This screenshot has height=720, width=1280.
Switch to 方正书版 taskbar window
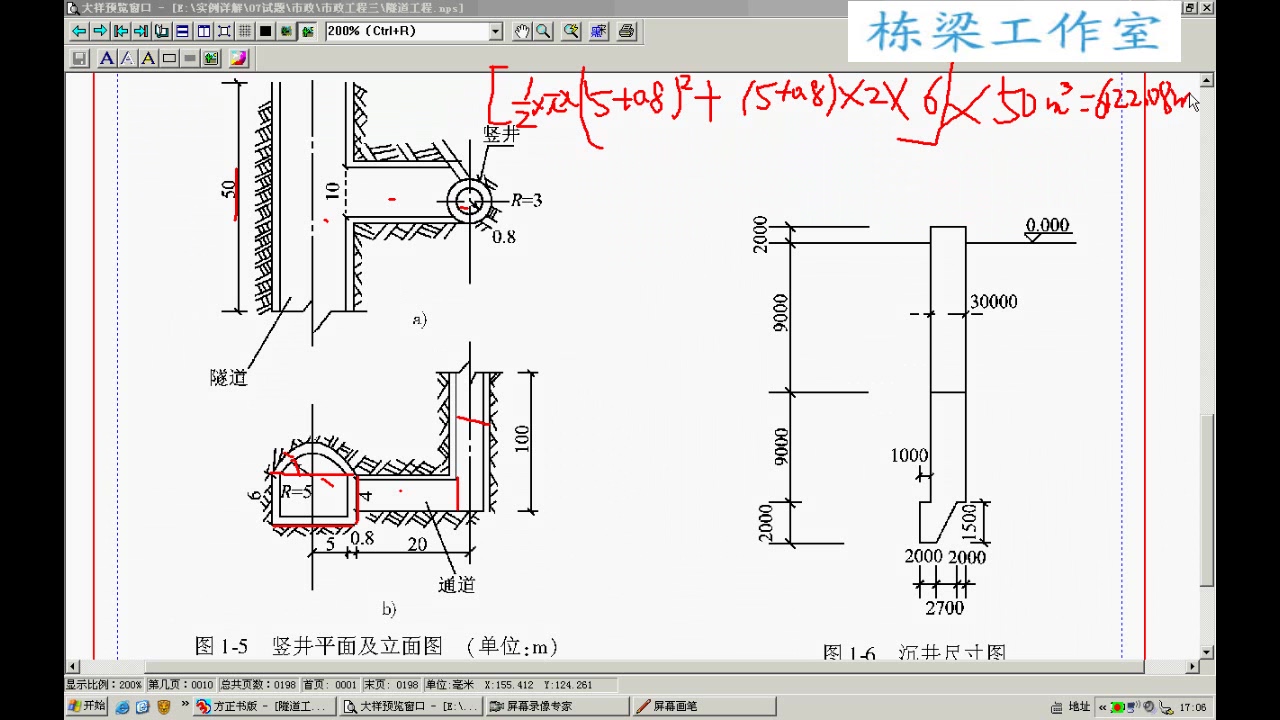264,706
